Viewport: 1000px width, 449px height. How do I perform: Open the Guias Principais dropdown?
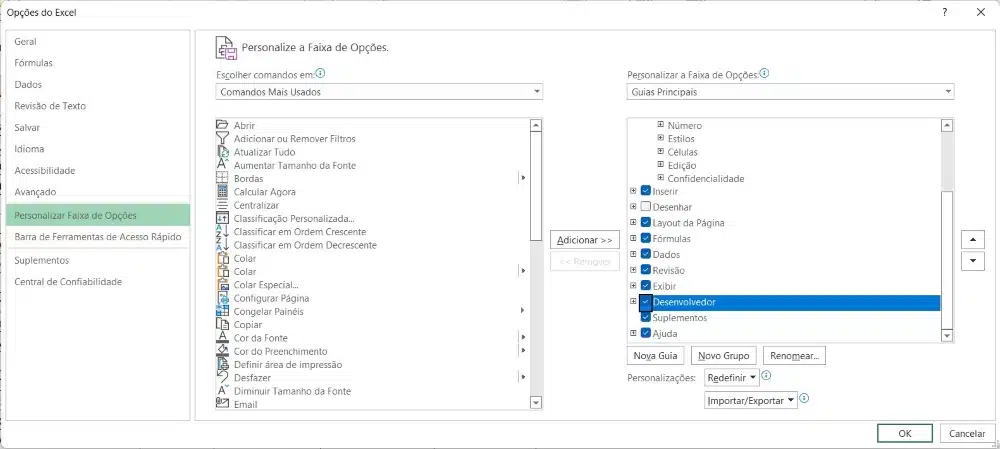(790, 92)
